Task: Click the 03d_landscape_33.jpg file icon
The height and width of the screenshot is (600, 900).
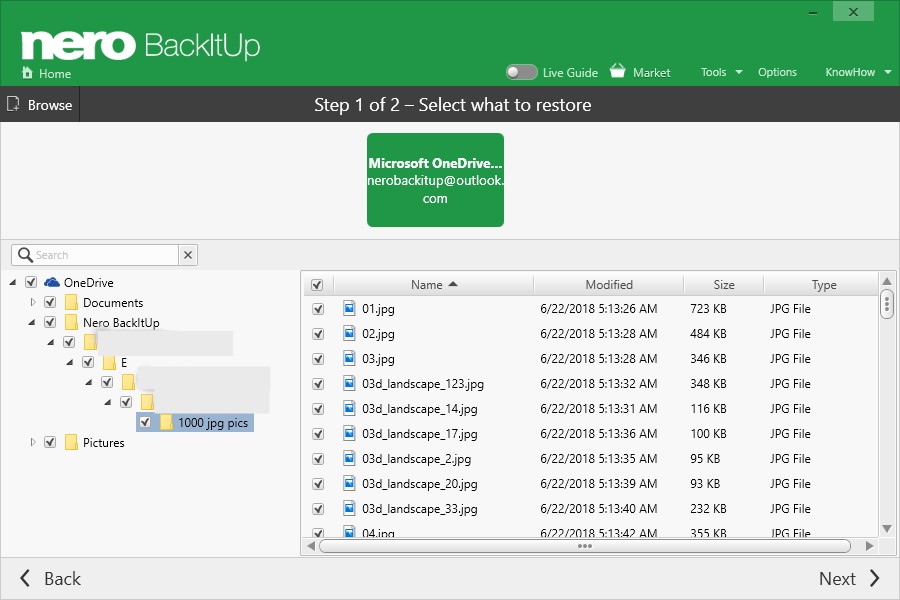Action: 349,508
